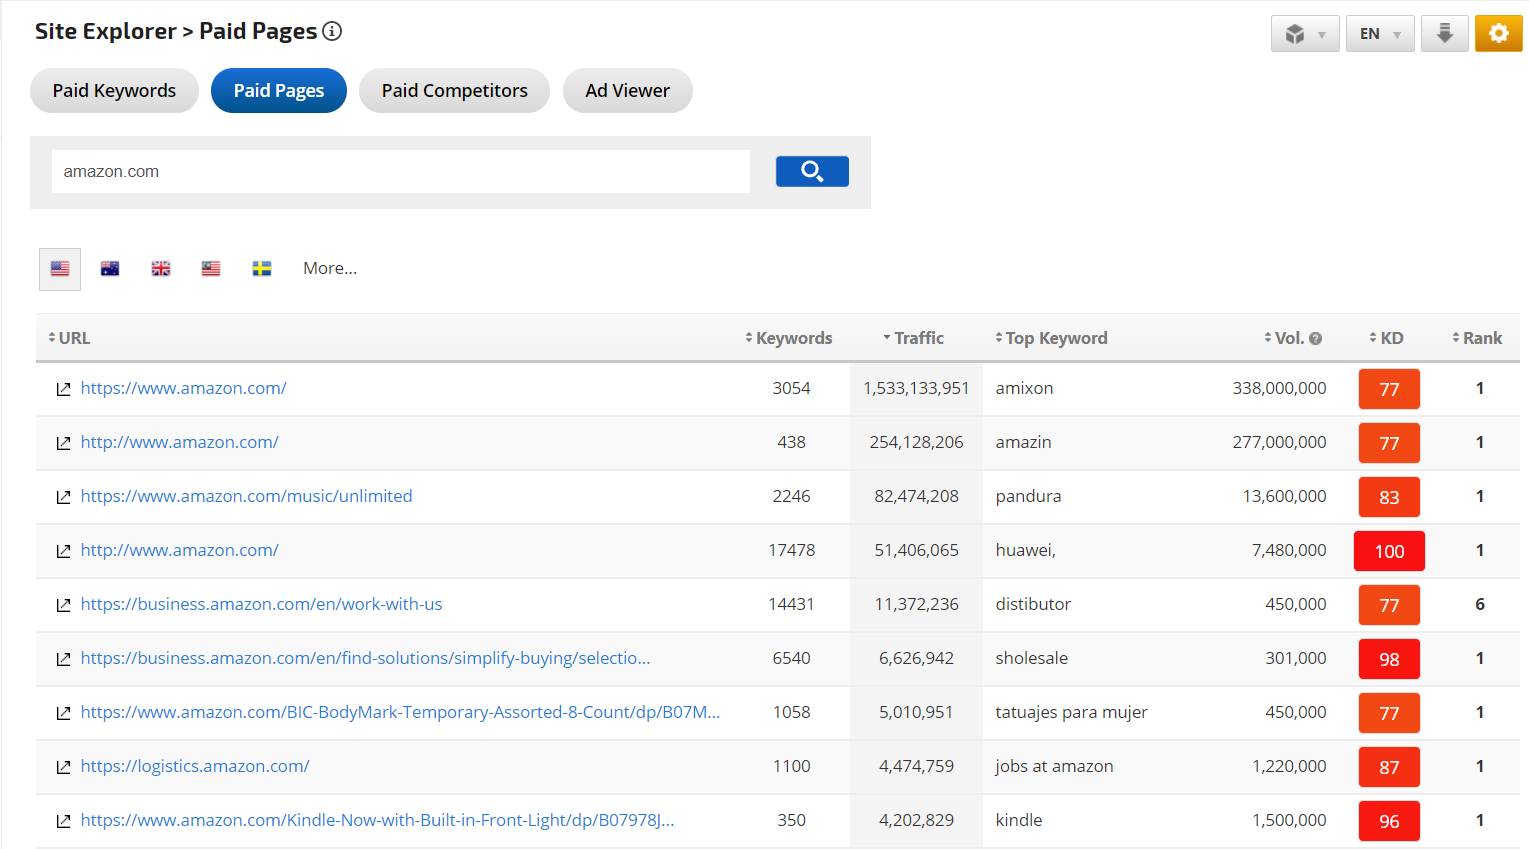
Task: Click the red KD 100 badge
Action: tap(1388, 551)
